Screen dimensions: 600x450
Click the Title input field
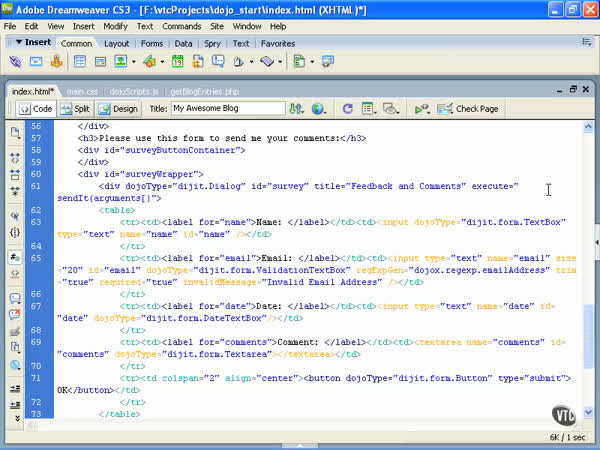point(227,108)
